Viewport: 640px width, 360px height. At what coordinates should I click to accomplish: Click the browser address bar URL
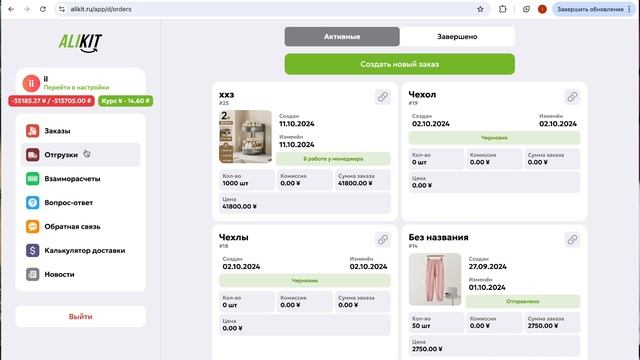point(101,9)
